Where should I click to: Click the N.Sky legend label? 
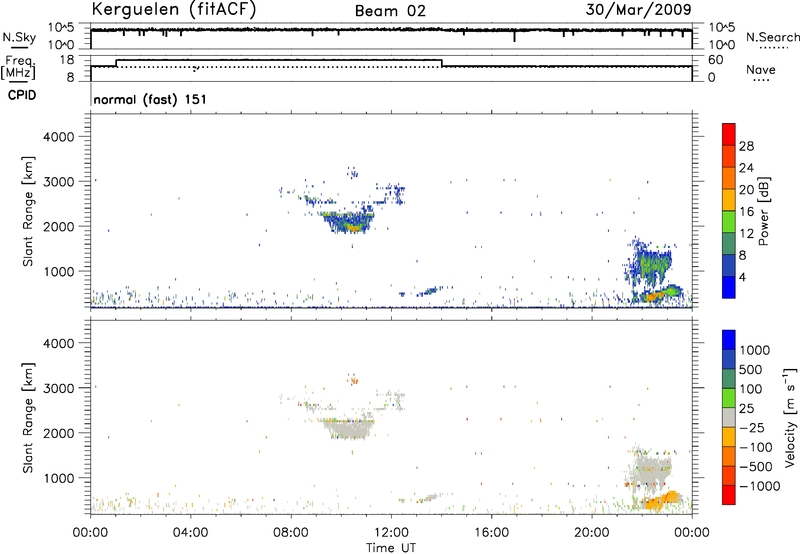[x=19, y=37]
